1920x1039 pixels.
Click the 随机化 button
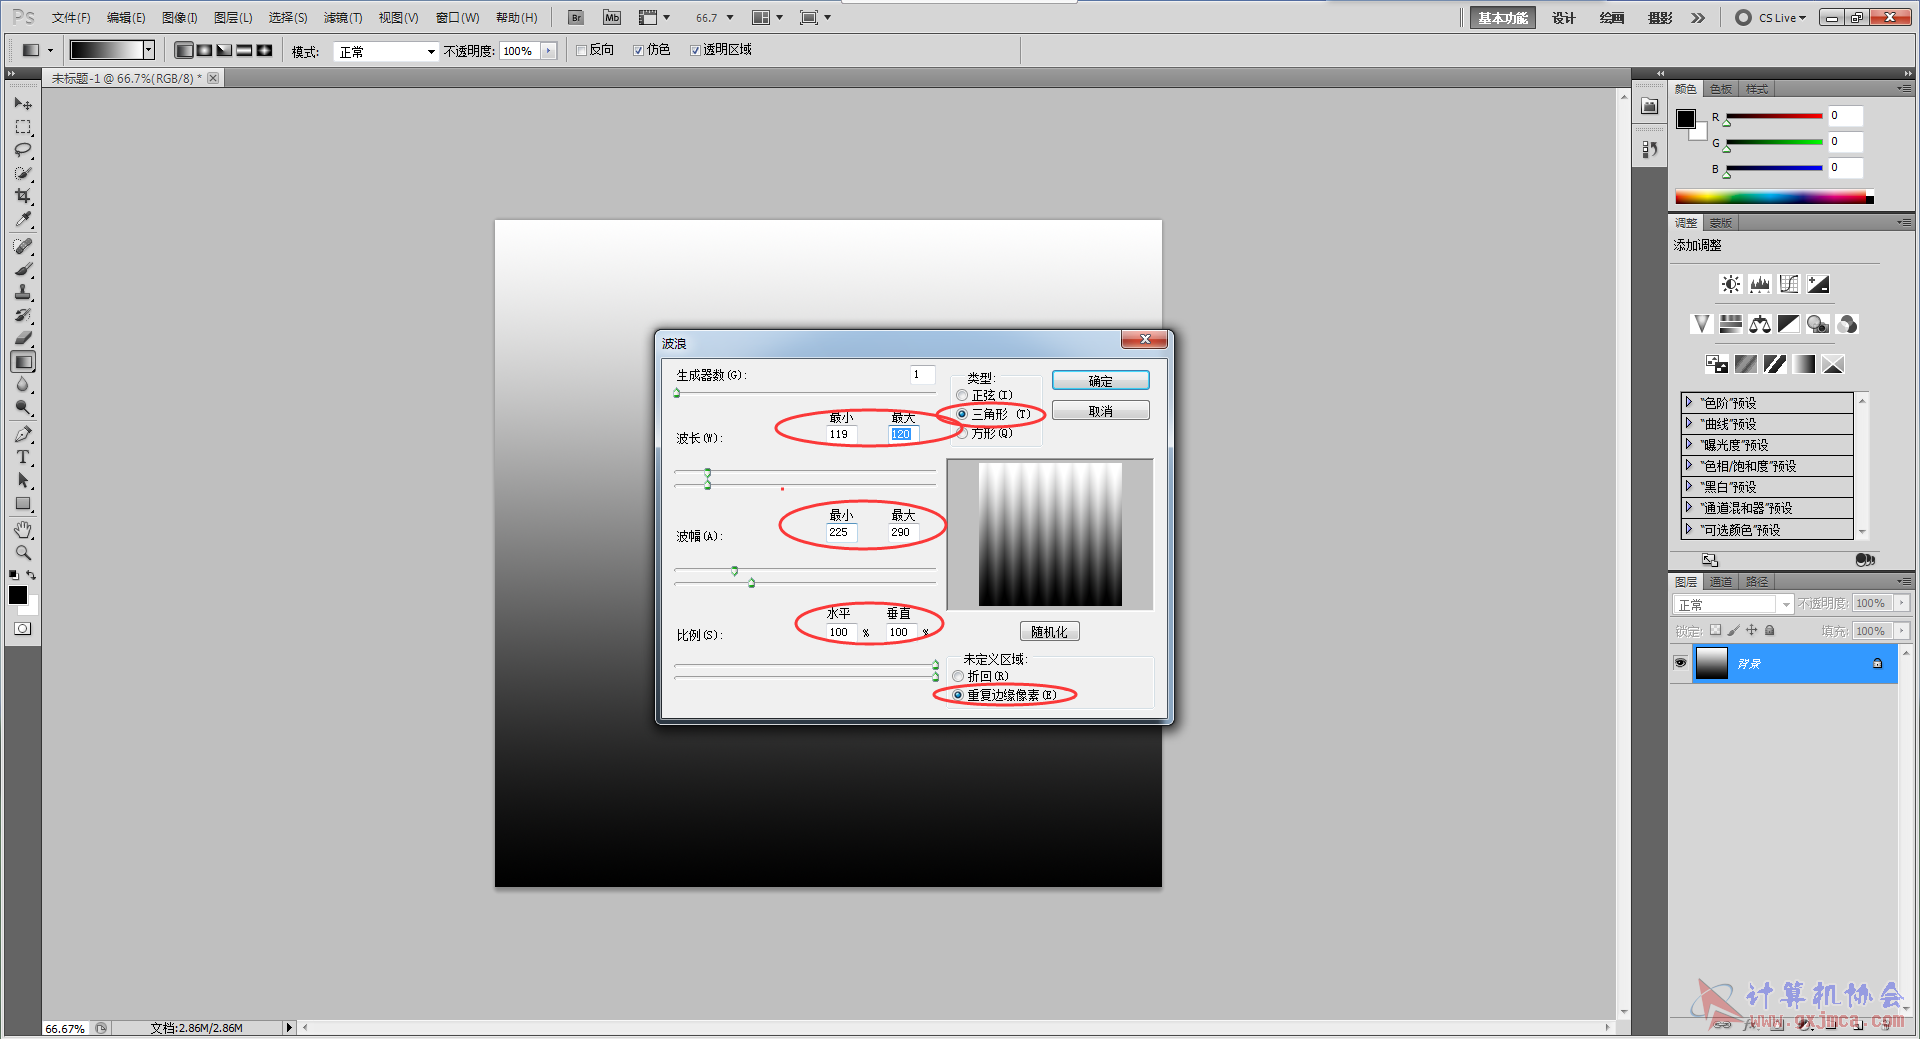[x=1049, y=632]
